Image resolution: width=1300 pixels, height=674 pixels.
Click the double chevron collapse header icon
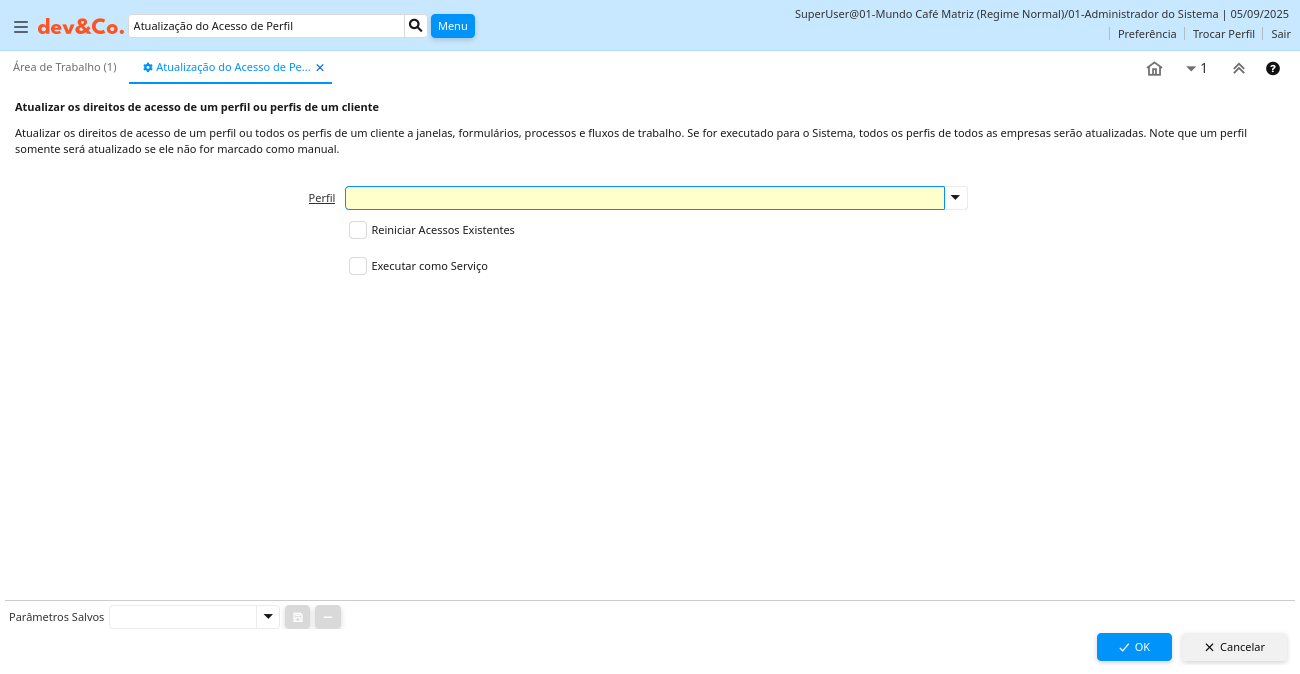1239,69
